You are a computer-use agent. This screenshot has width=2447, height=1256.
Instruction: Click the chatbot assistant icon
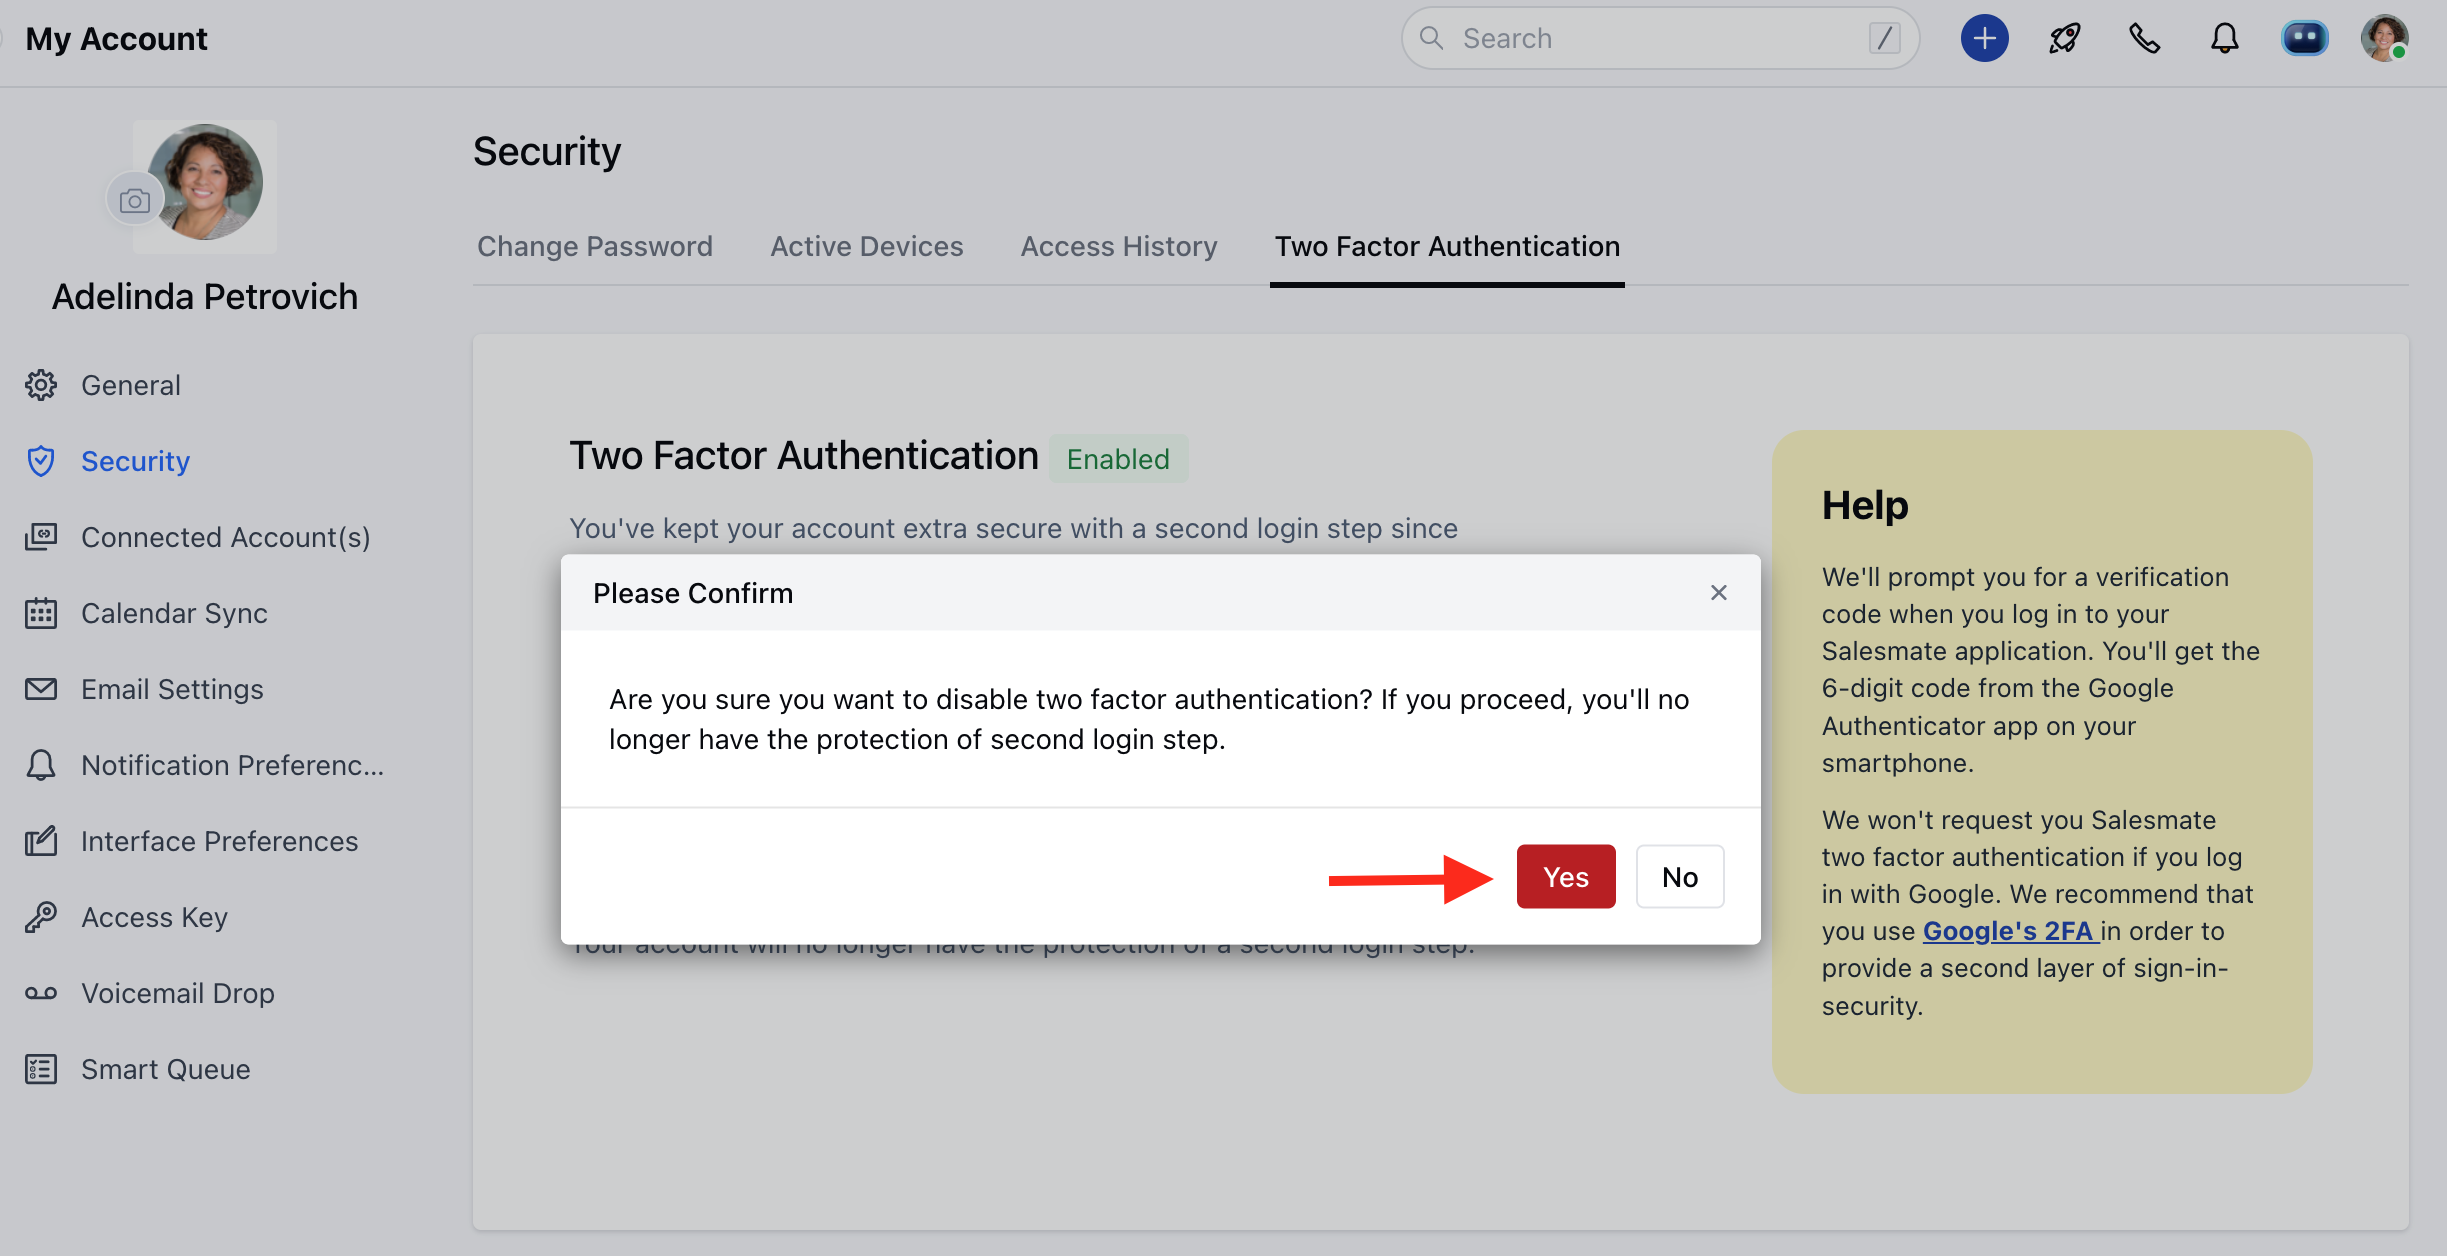2304,39
